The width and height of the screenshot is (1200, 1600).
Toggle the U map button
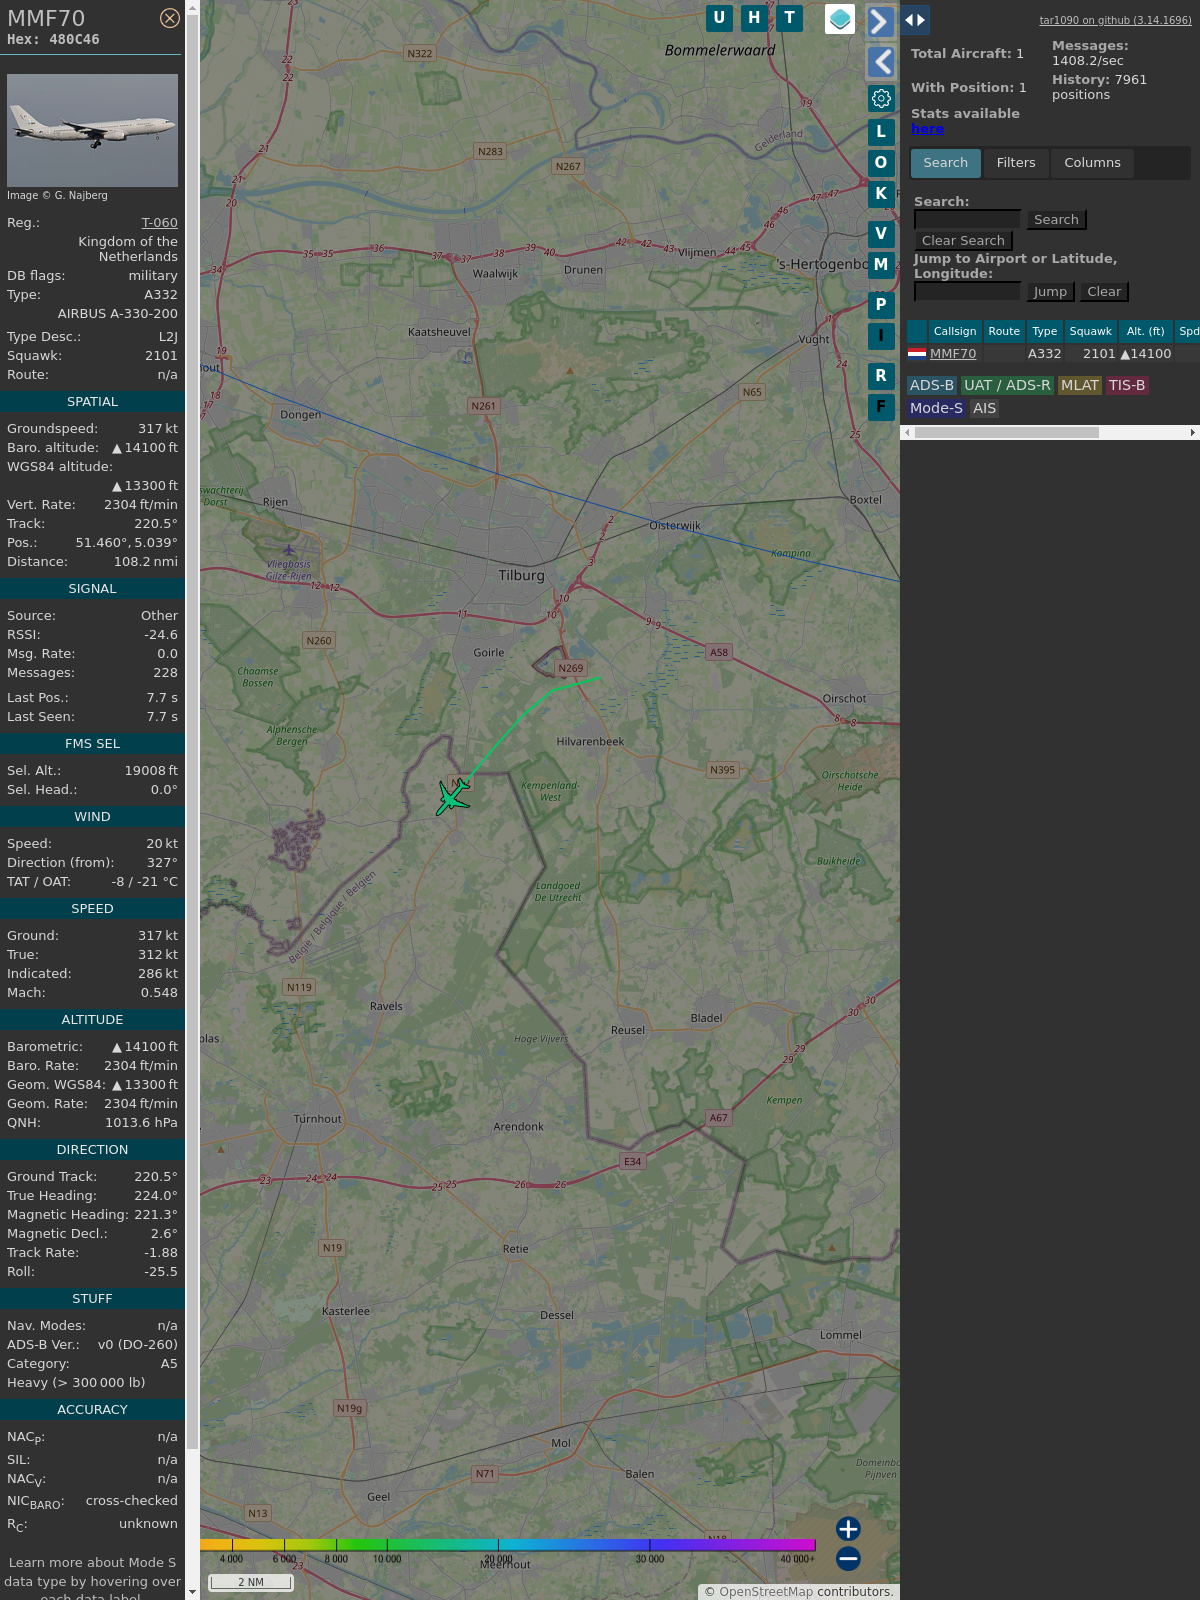pyautogui.click(x=719, y=18)
